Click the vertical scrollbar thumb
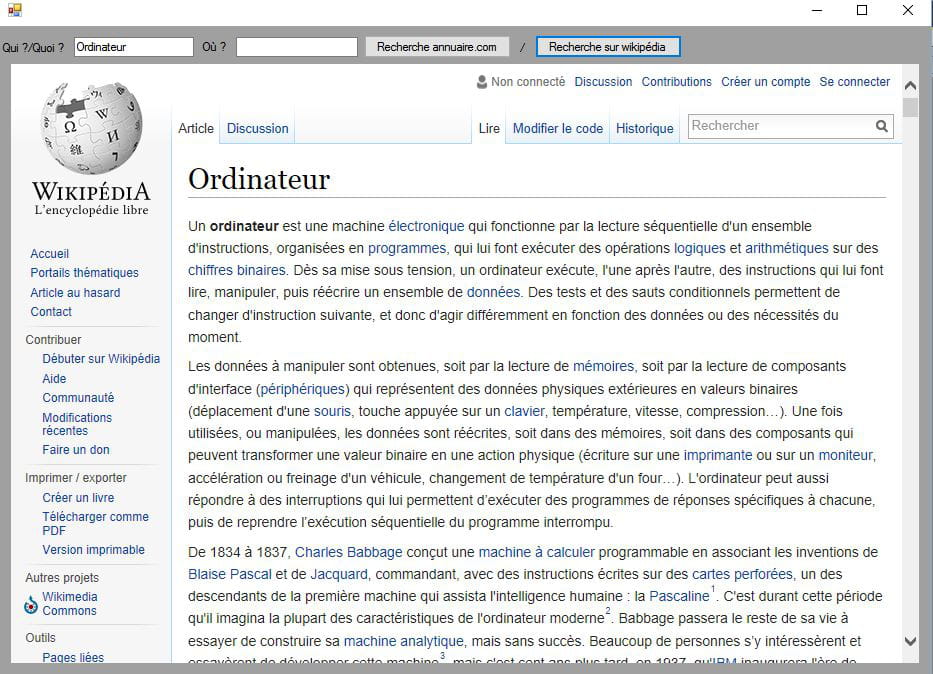 click(x=910, y=107)
